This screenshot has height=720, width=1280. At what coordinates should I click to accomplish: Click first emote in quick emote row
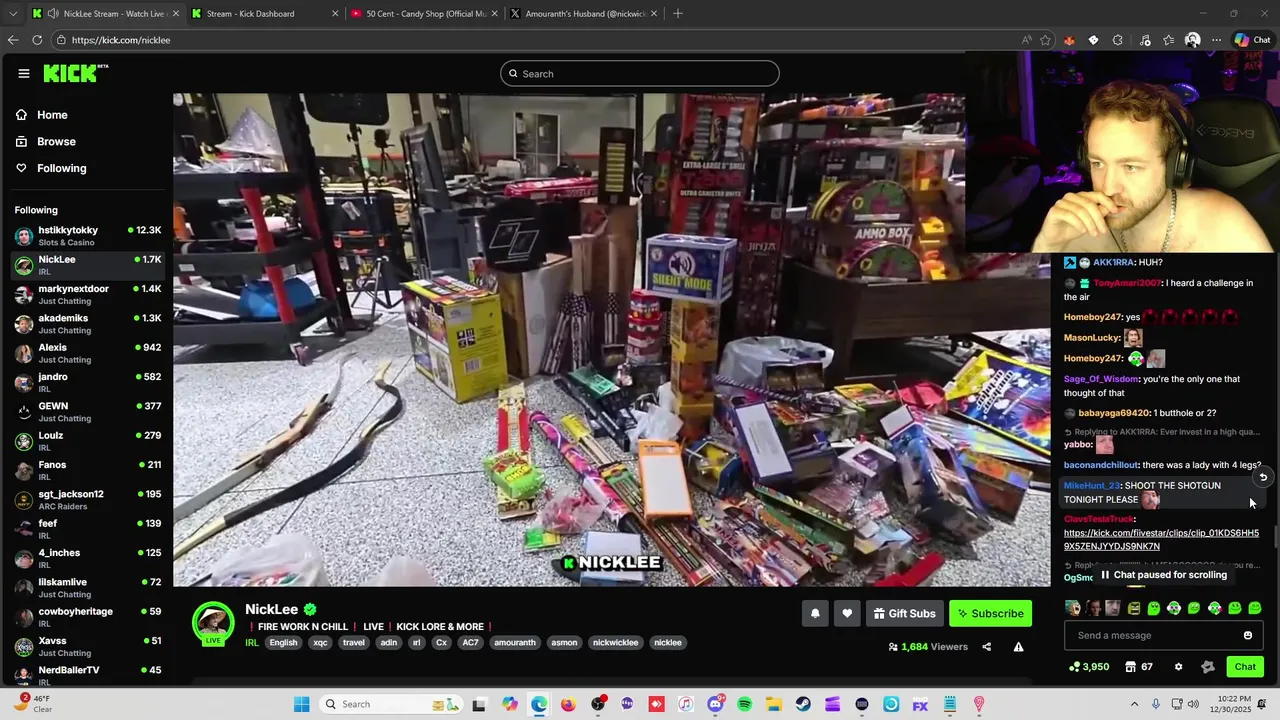pyautogui.click(x=1073, y=608)
